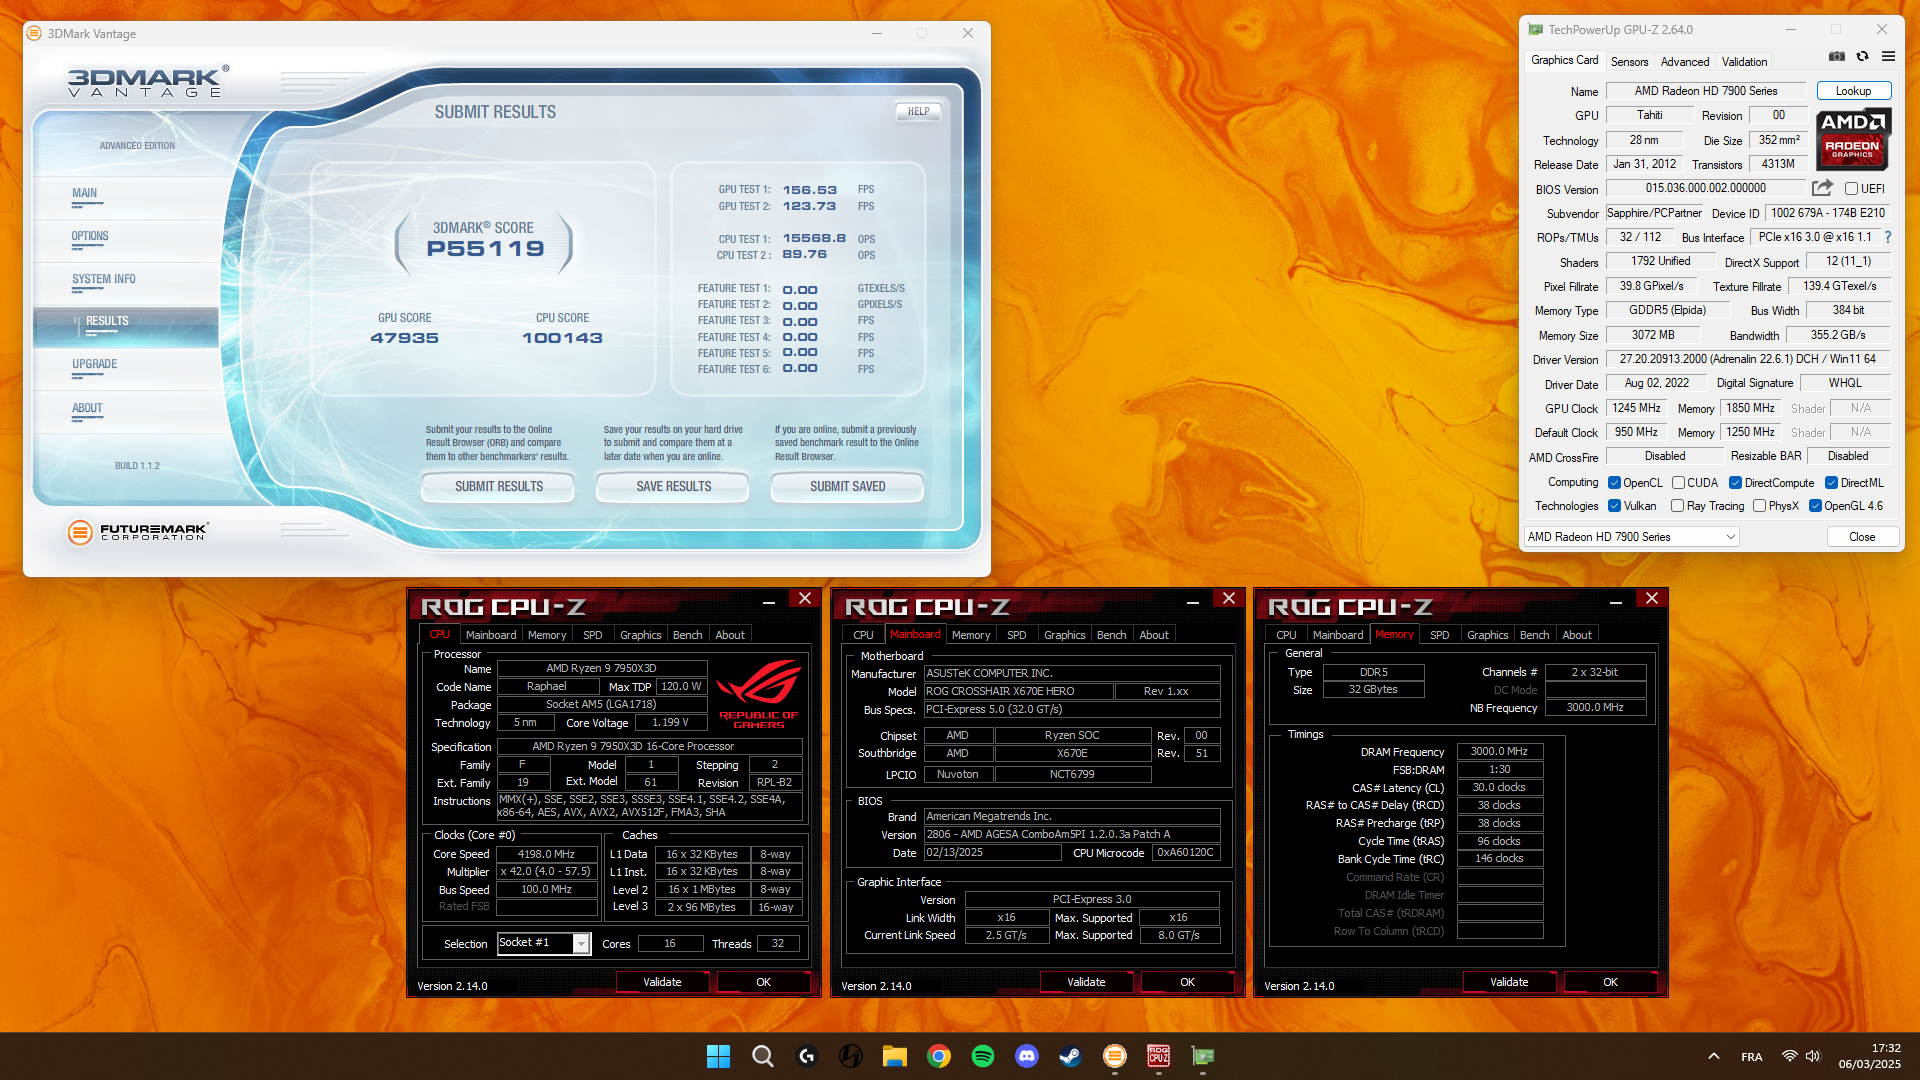Click the Core Speed field showing 4198.0 MHz
Image resolution: width=1920 pixels, height=1080 pixels.
click(x=546, y=854)
